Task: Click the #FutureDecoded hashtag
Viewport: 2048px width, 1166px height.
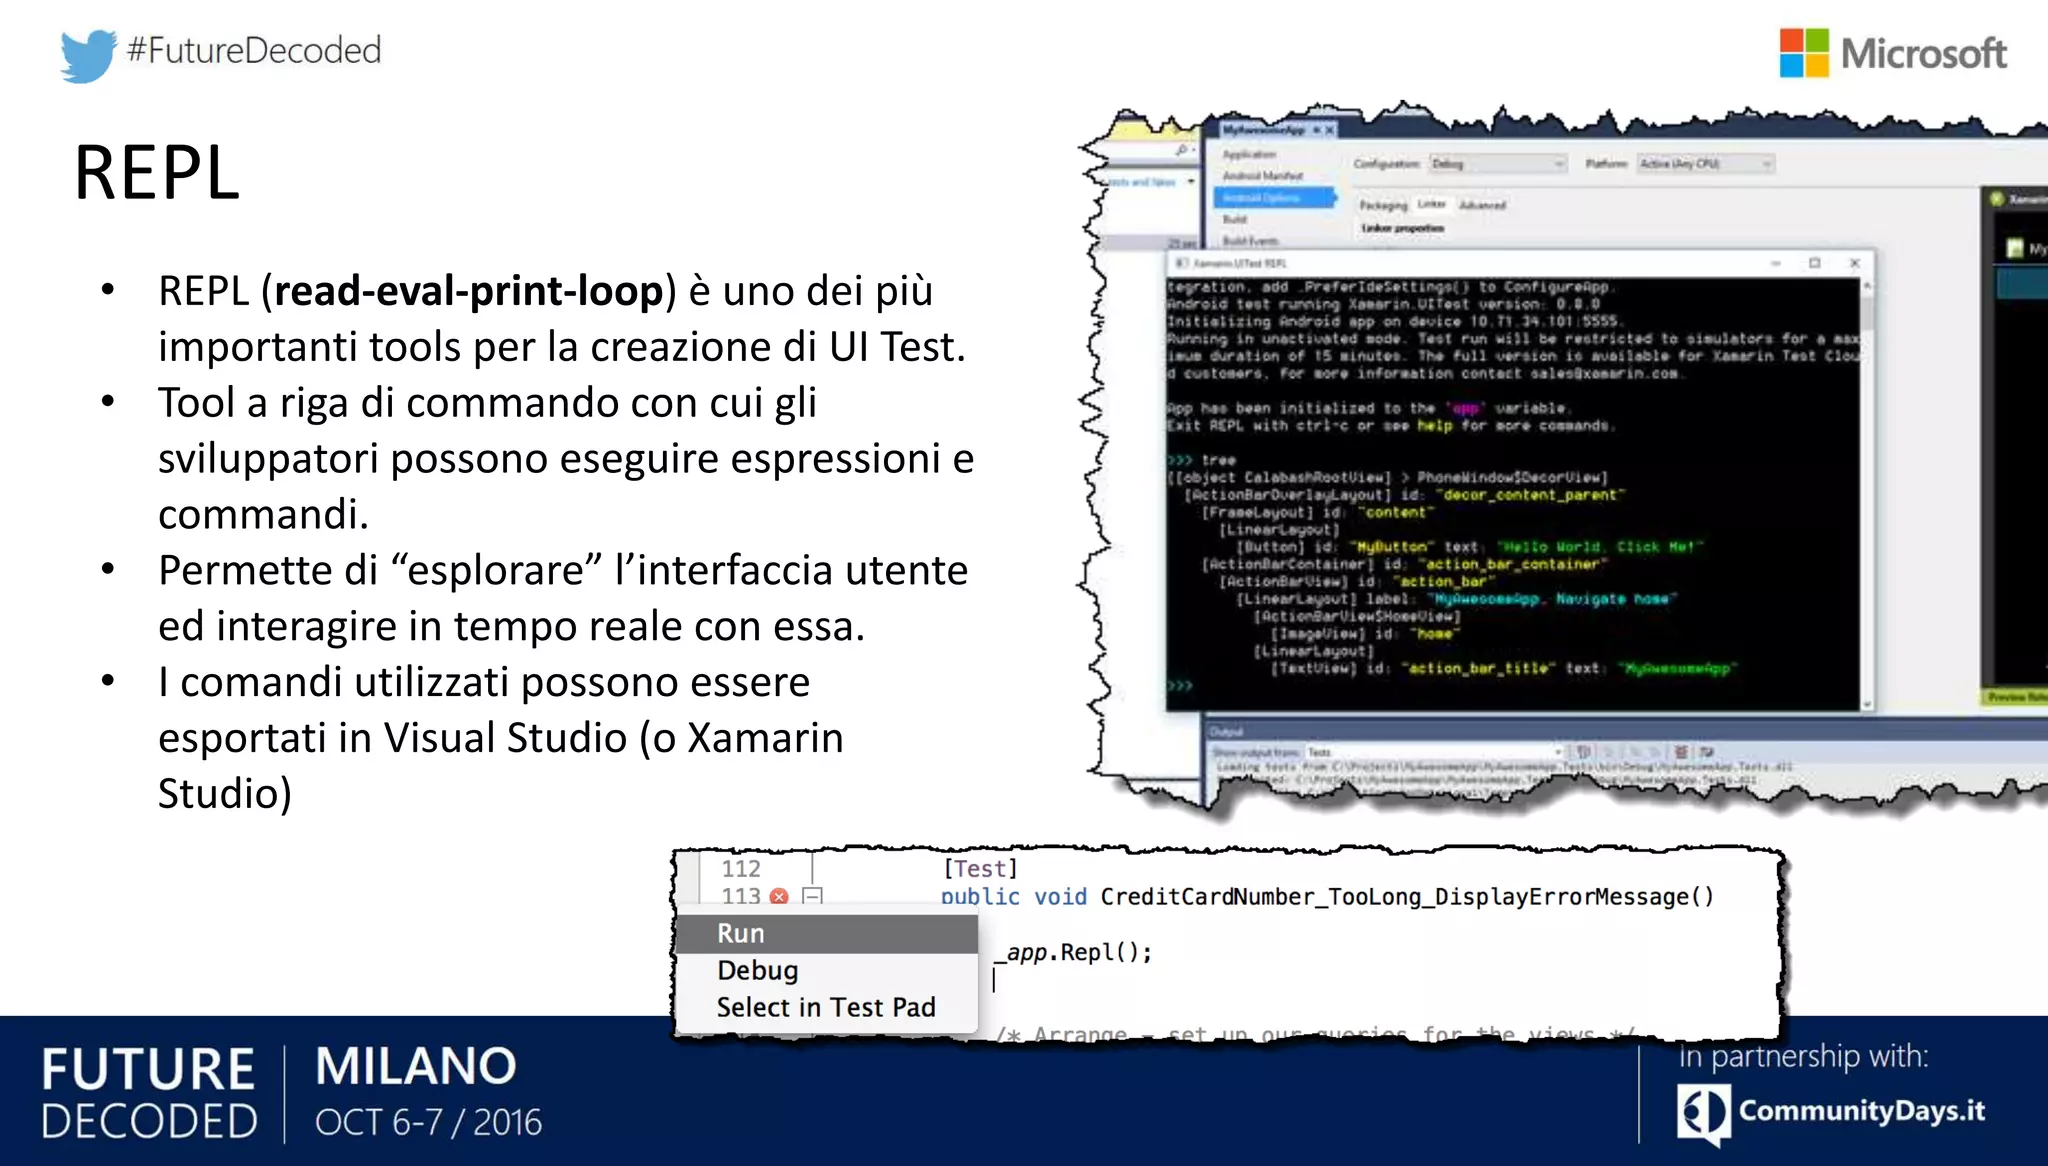Action: (x=254, y=50)
